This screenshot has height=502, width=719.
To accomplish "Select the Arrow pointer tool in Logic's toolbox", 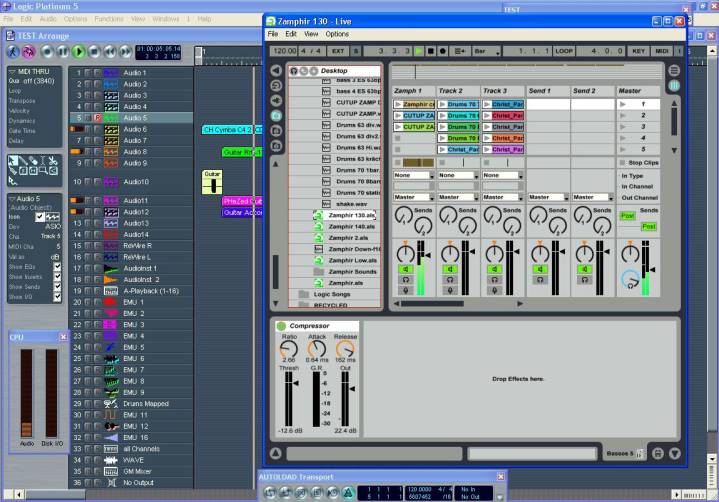I will 13,161.
